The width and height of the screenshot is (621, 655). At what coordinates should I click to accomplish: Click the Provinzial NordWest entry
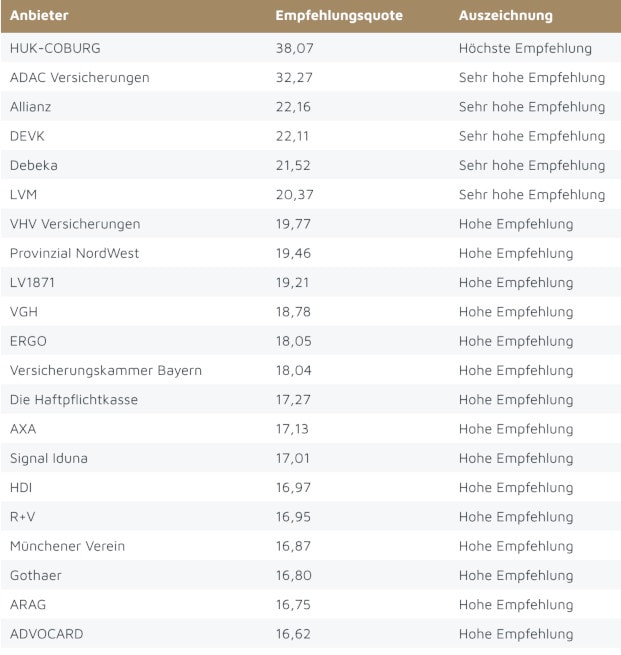[x=74, y=253]
